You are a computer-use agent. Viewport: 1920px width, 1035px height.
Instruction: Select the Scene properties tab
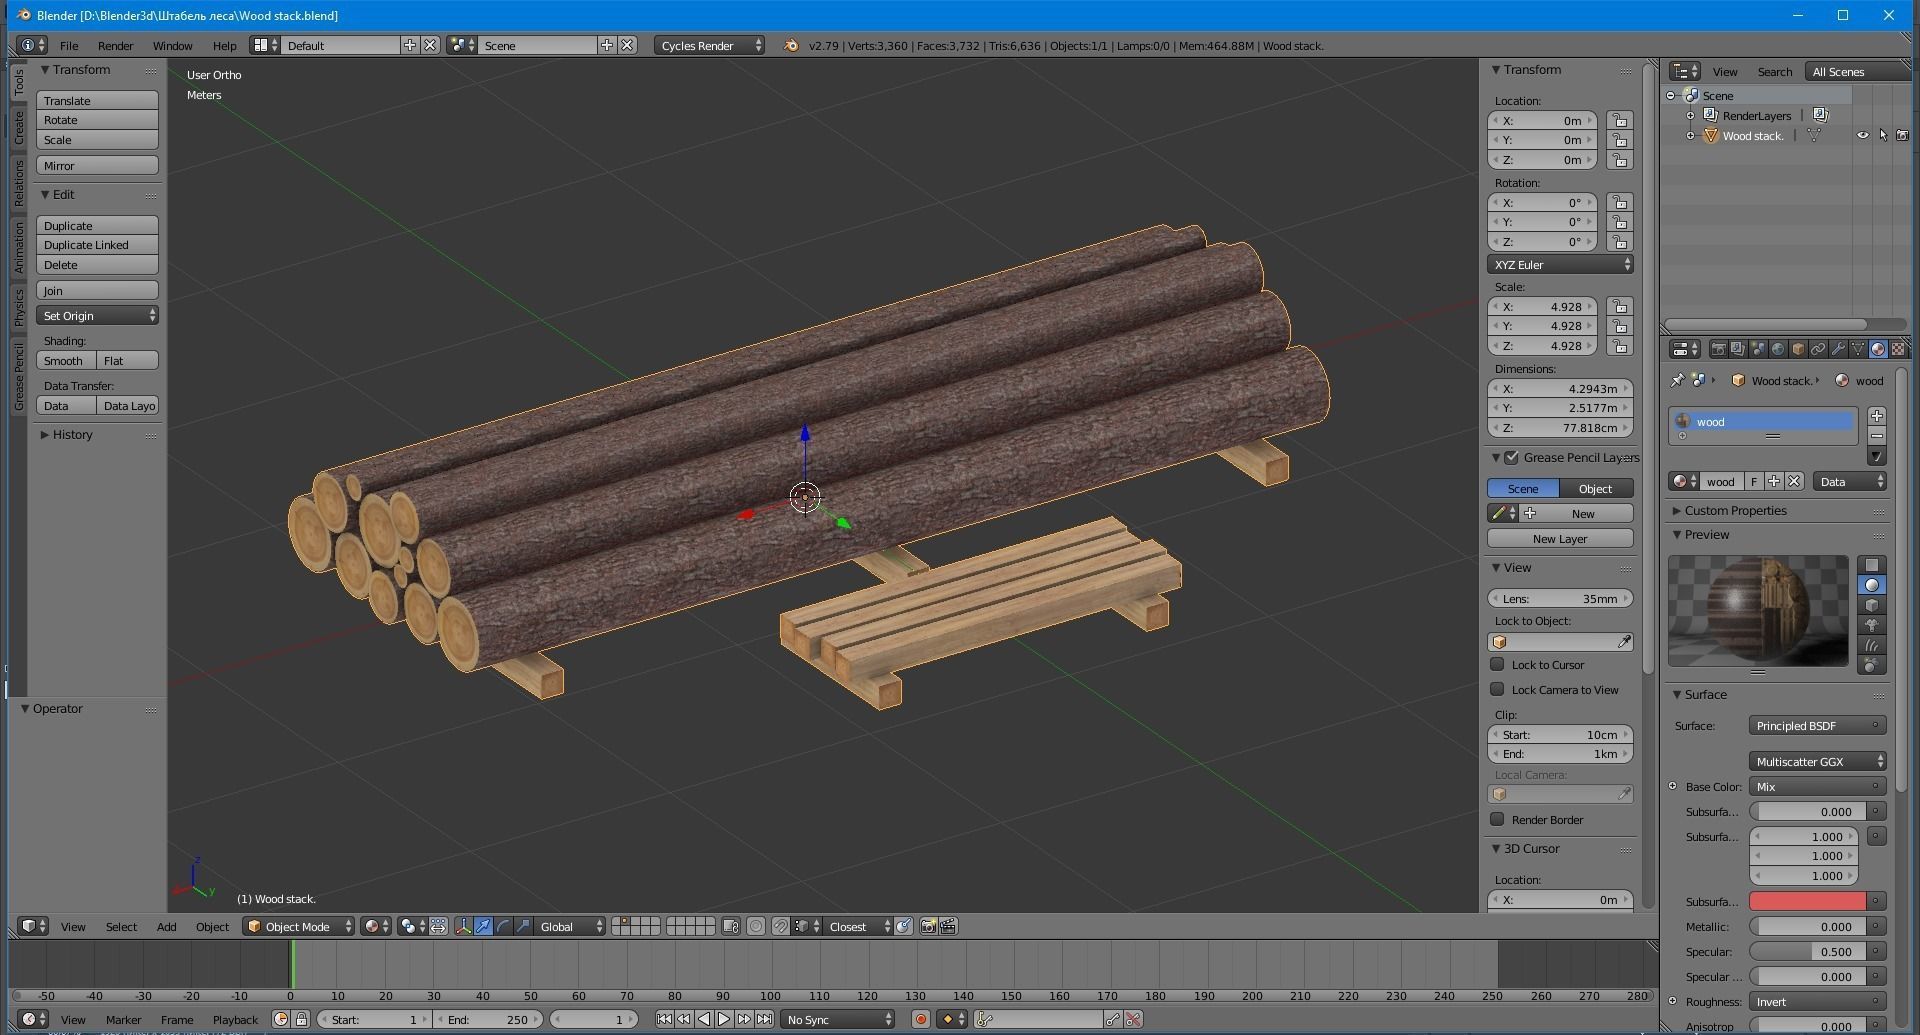point(1757,348)
